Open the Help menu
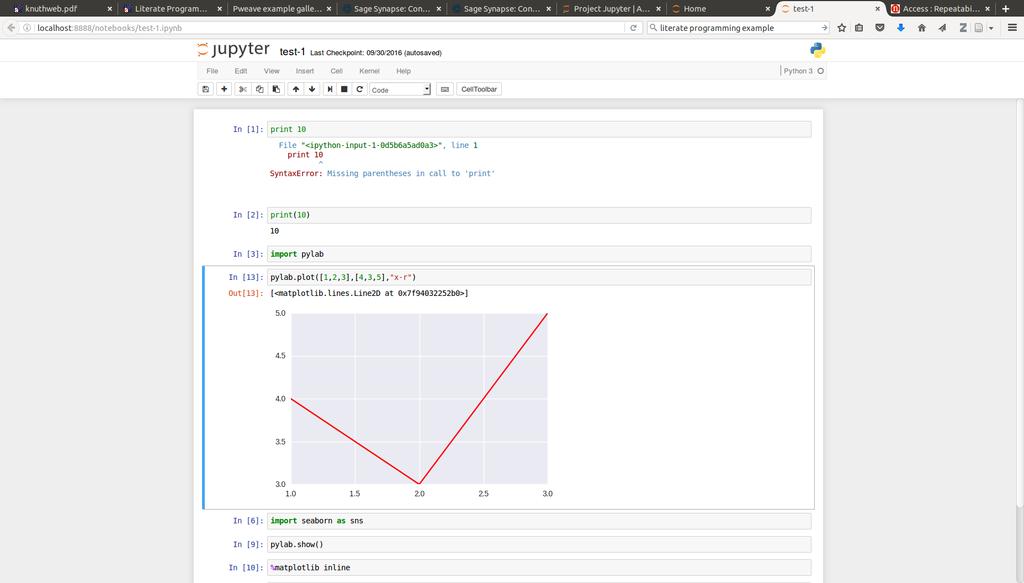Screen dimensions: 1024x583 pyautogui.click(x=404, y=71)
